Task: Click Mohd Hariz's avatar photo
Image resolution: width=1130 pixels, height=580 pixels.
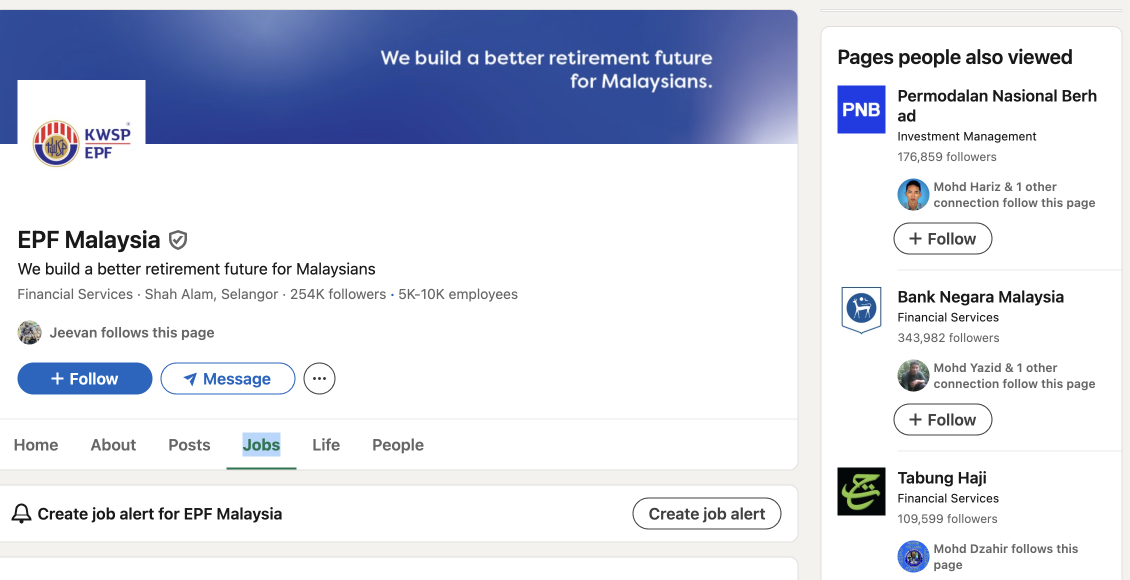Action: 913,195
